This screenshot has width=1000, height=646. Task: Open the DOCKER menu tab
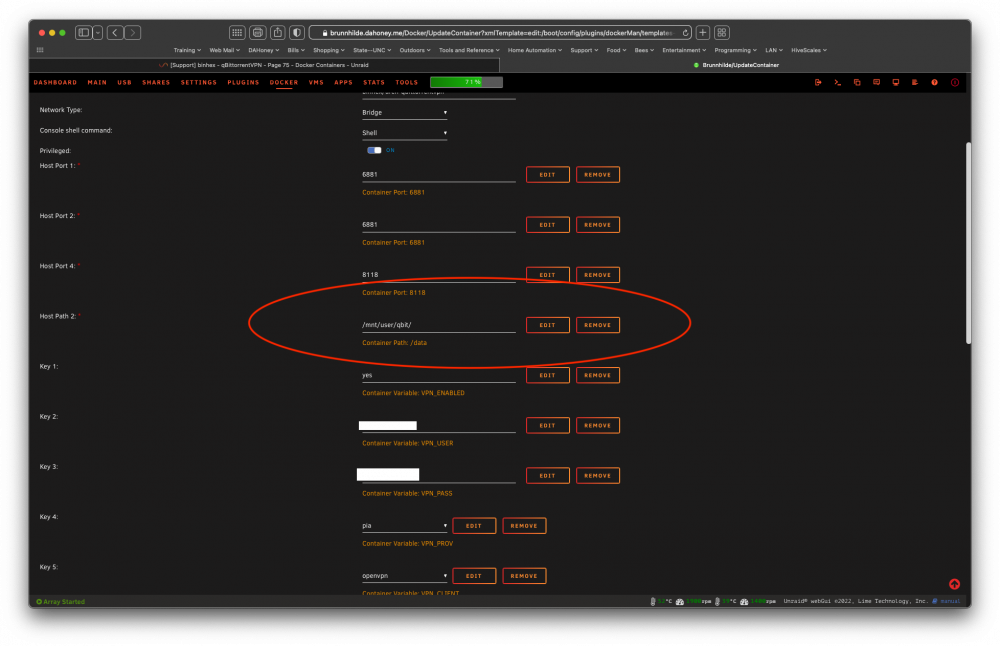[284, 82]
